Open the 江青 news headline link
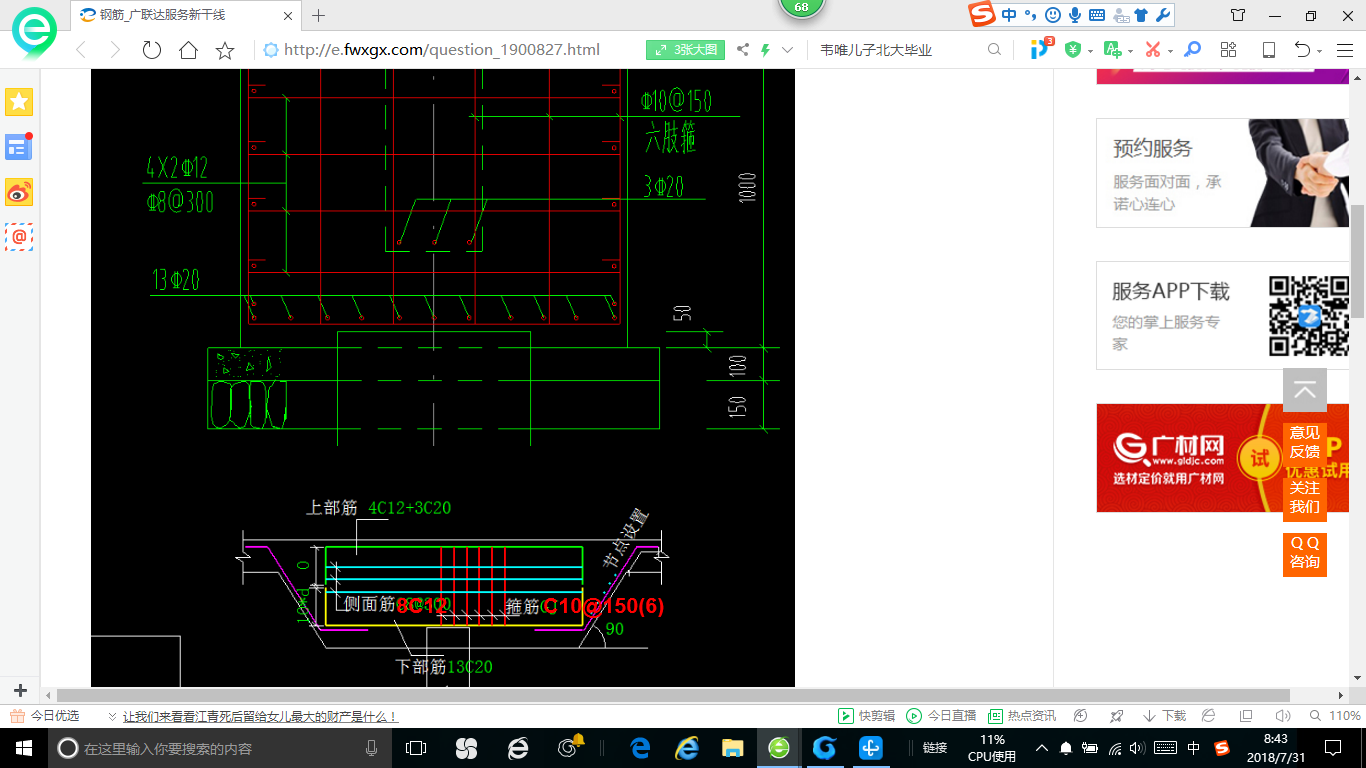This screenshot has height=768, width=1366. [x=260, y=716]
